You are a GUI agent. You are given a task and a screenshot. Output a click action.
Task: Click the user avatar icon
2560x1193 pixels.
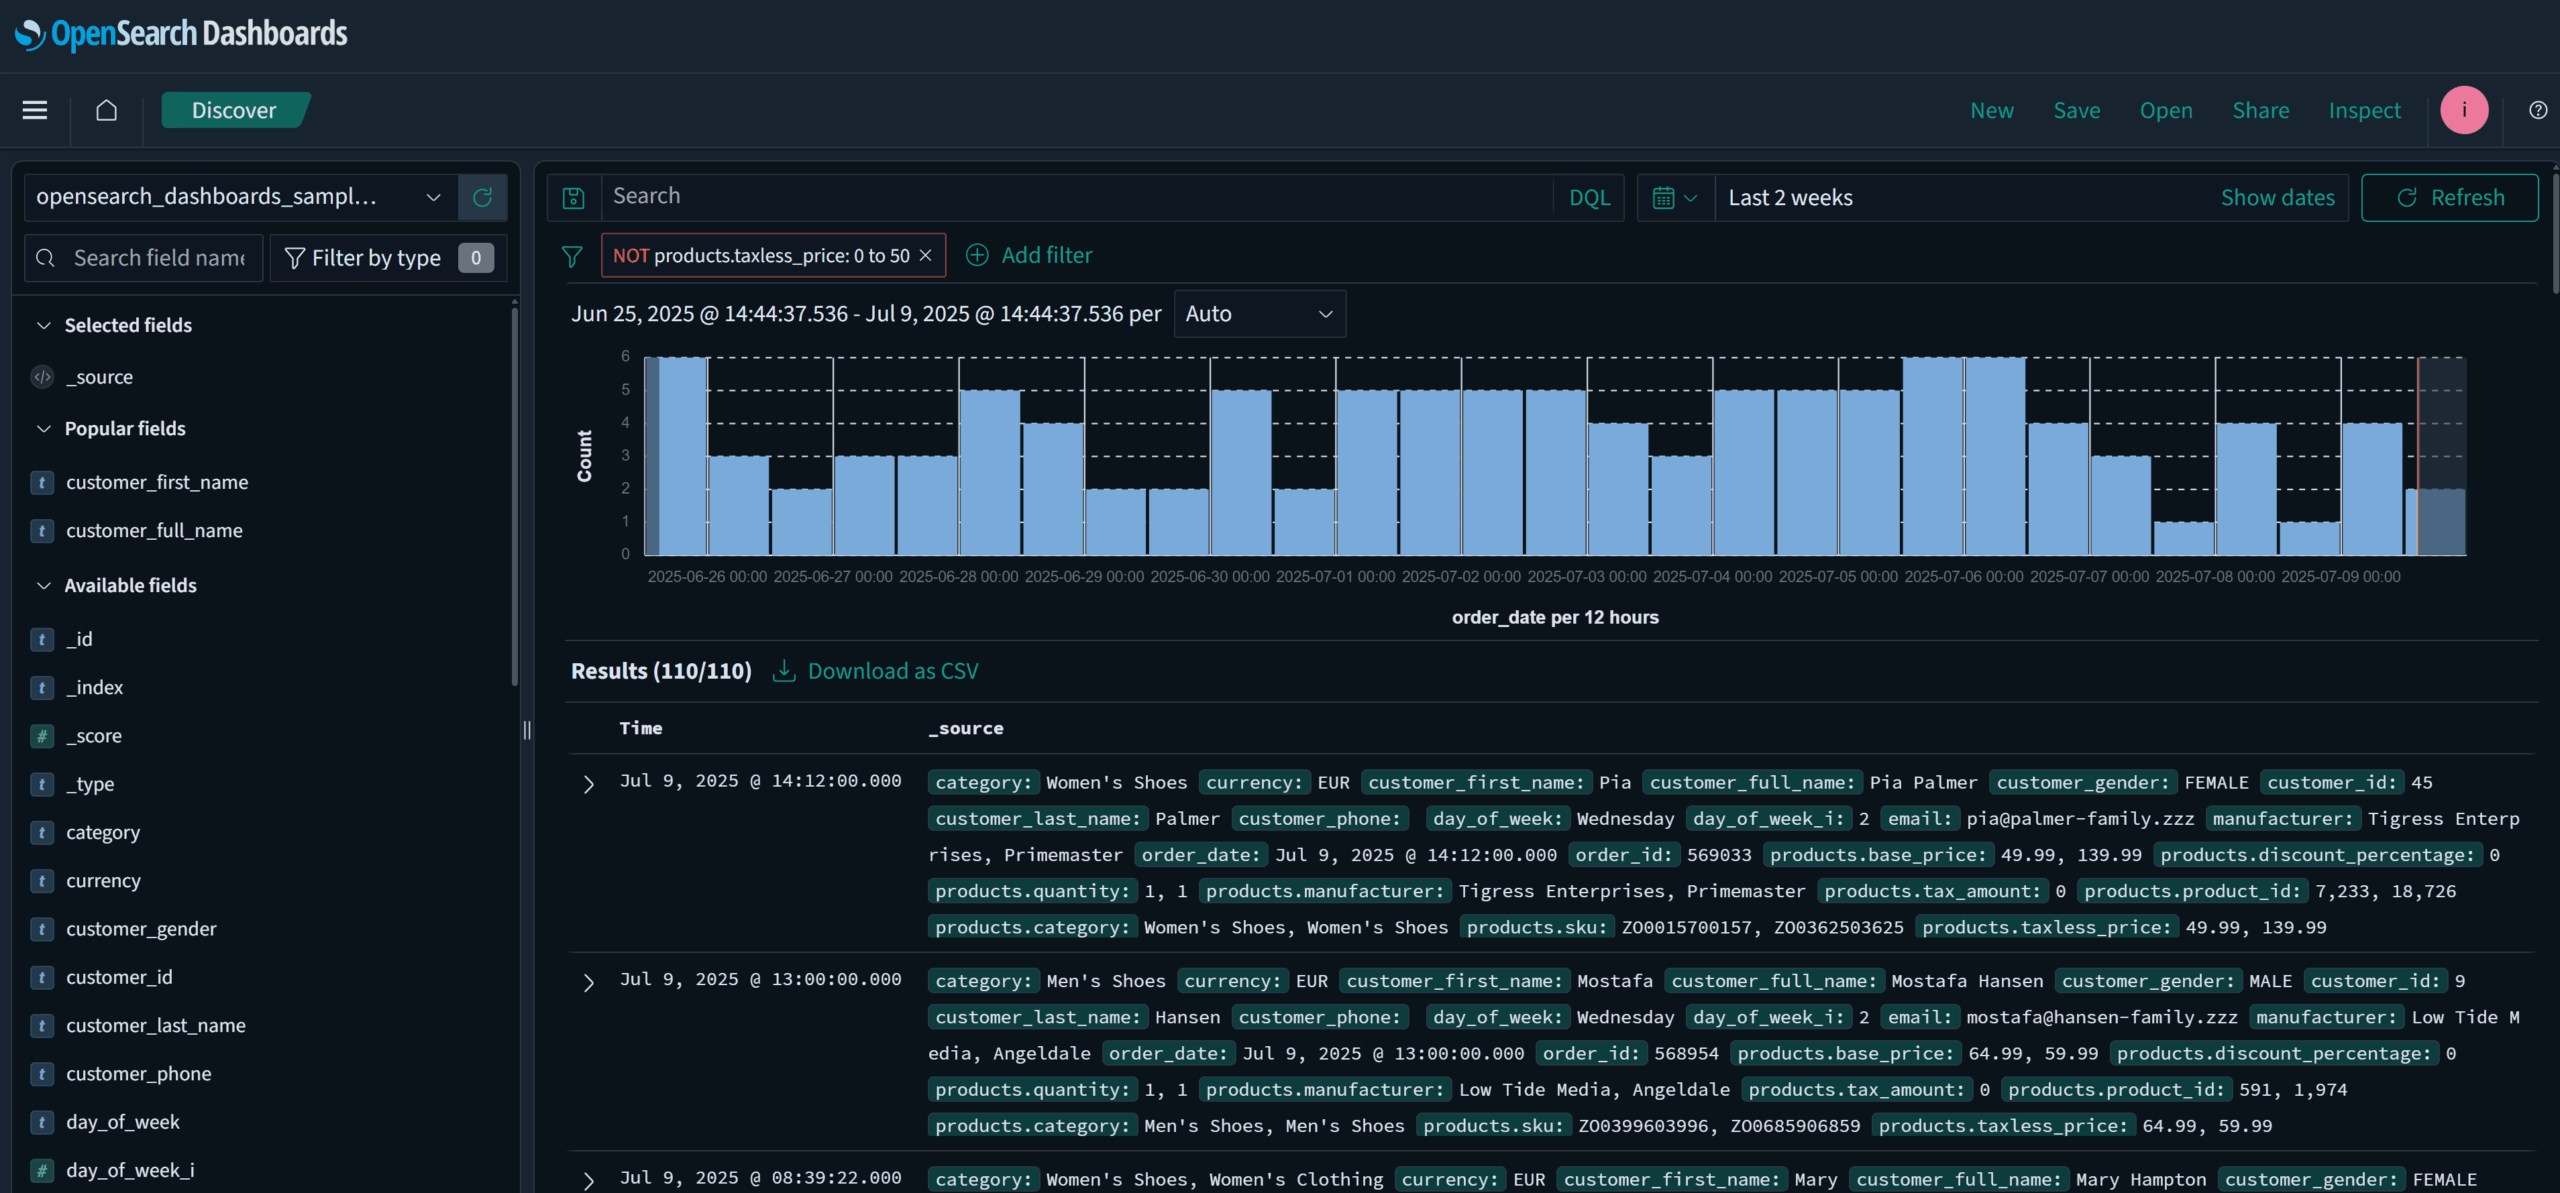[2464, 110]
